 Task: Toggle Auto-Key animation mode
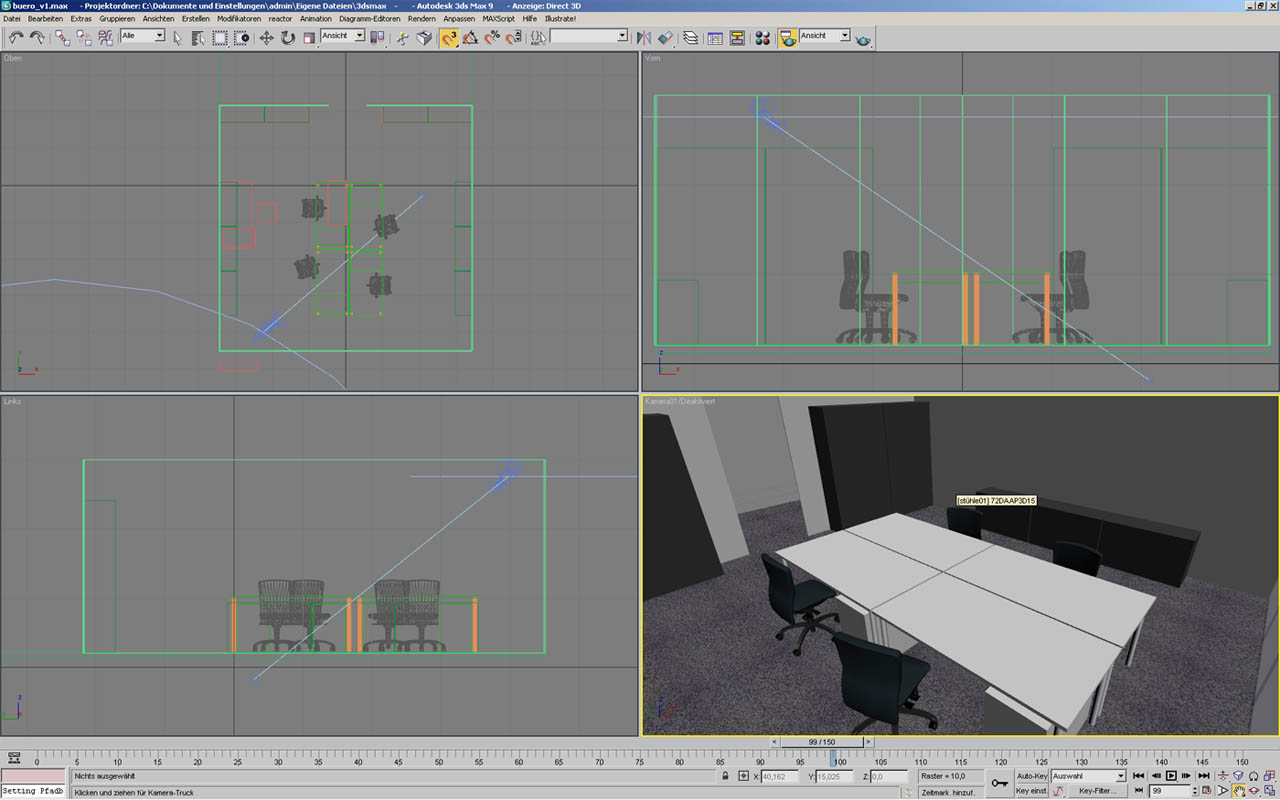coord(1031,776)
